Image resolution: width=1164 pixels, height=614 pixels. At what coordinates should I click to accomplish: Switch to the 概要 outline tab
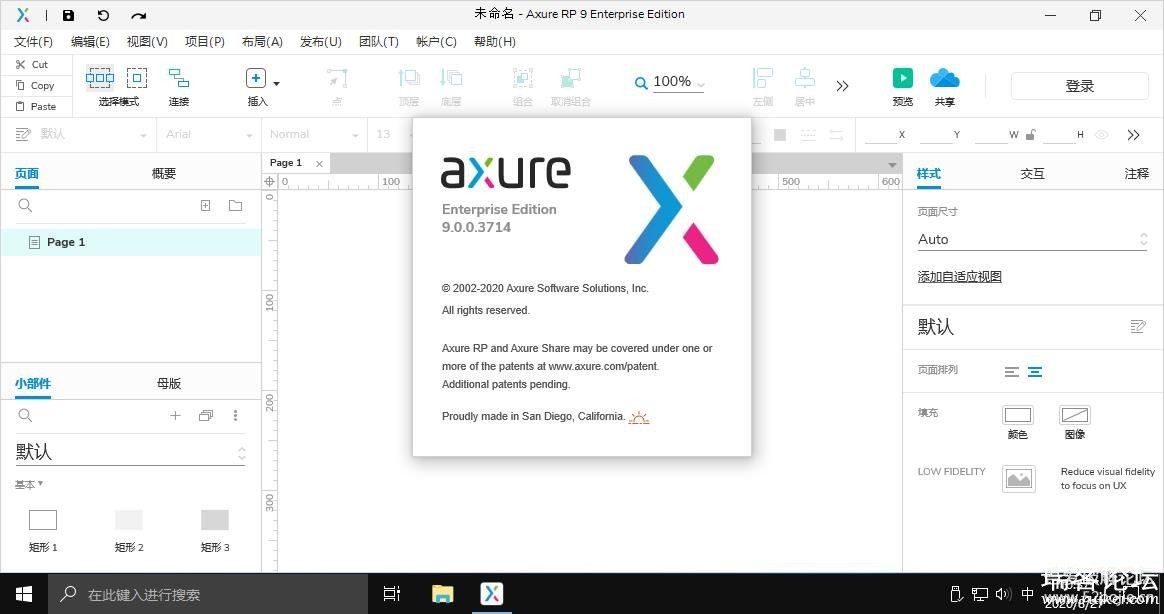[164, 174]
